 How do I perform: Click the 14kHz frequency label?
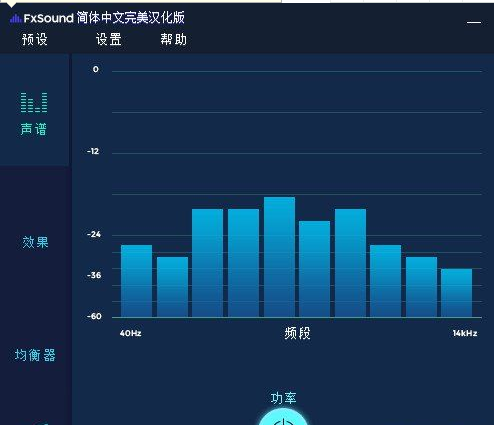[465, 333]
